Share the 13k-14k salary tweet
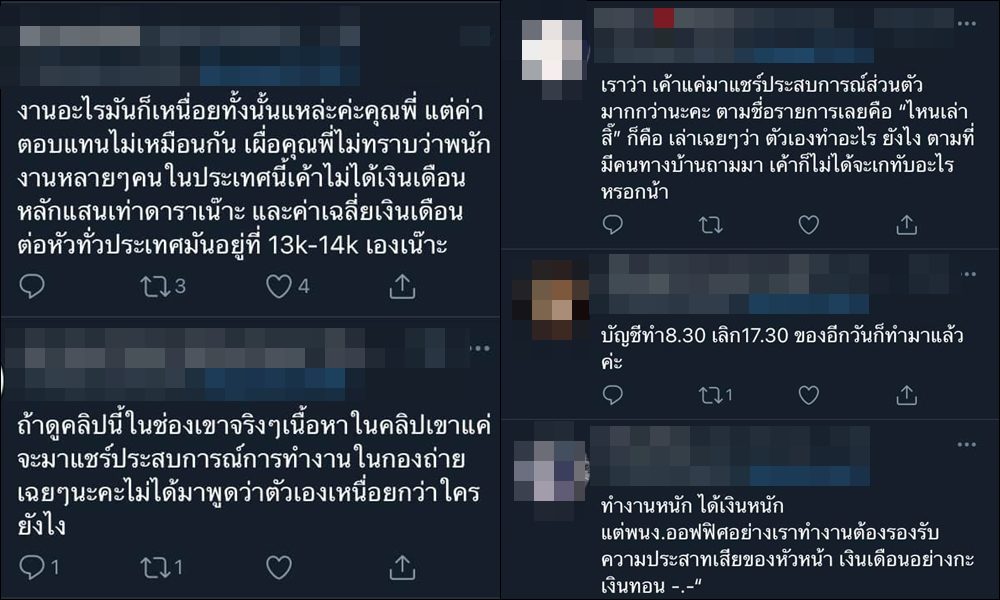Image resolution: width=1000 pixels, height=600 pixels. tap(402, 286)
